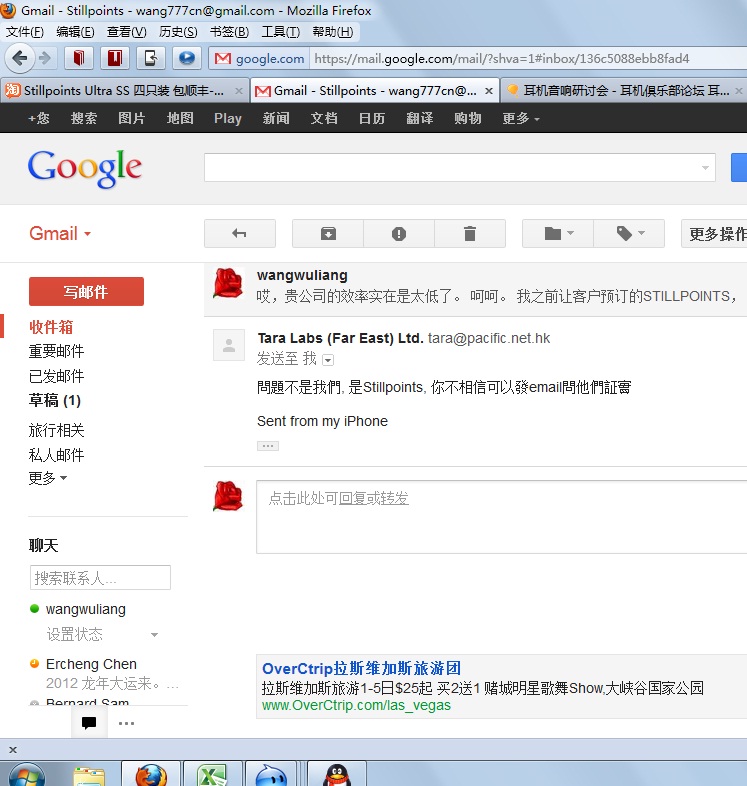Click the address bar URL

click(502, 59)
